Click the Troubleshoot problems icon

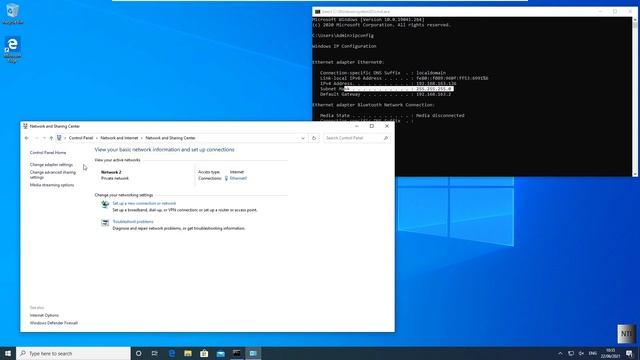(105, 223)
